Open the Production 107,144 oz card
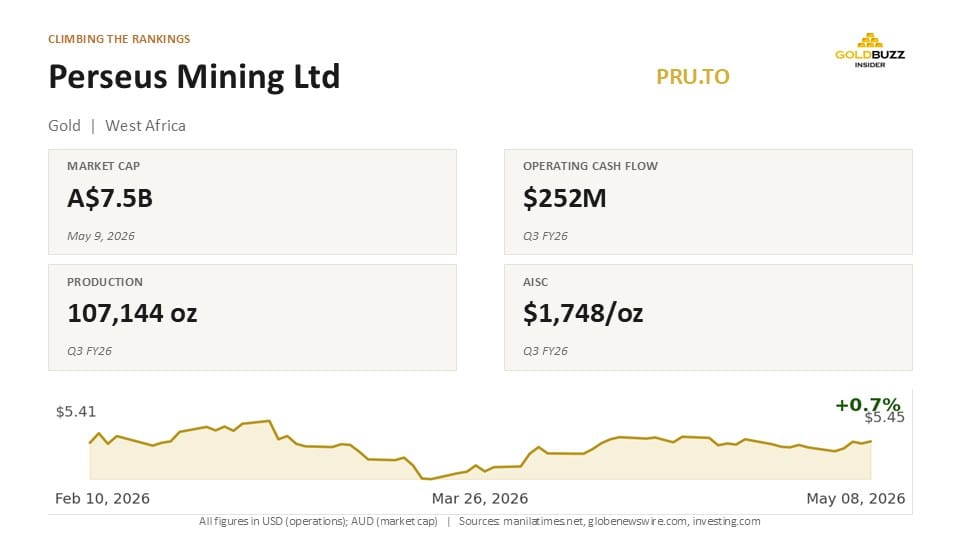 pos(252,317)
